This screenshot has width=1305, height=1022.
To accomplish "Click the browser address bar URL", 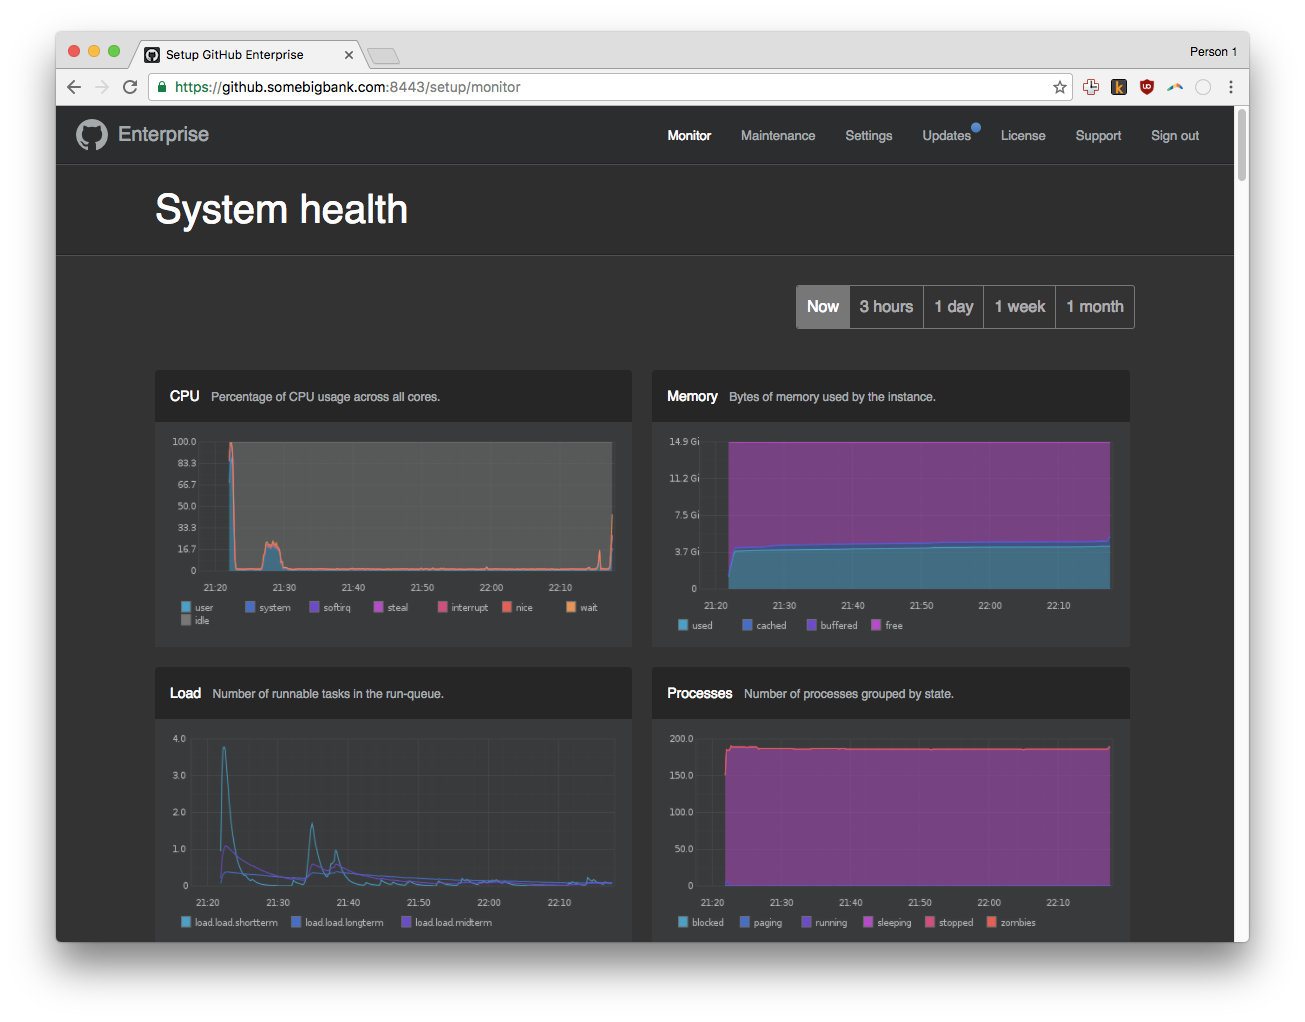I will coord(347,87).
